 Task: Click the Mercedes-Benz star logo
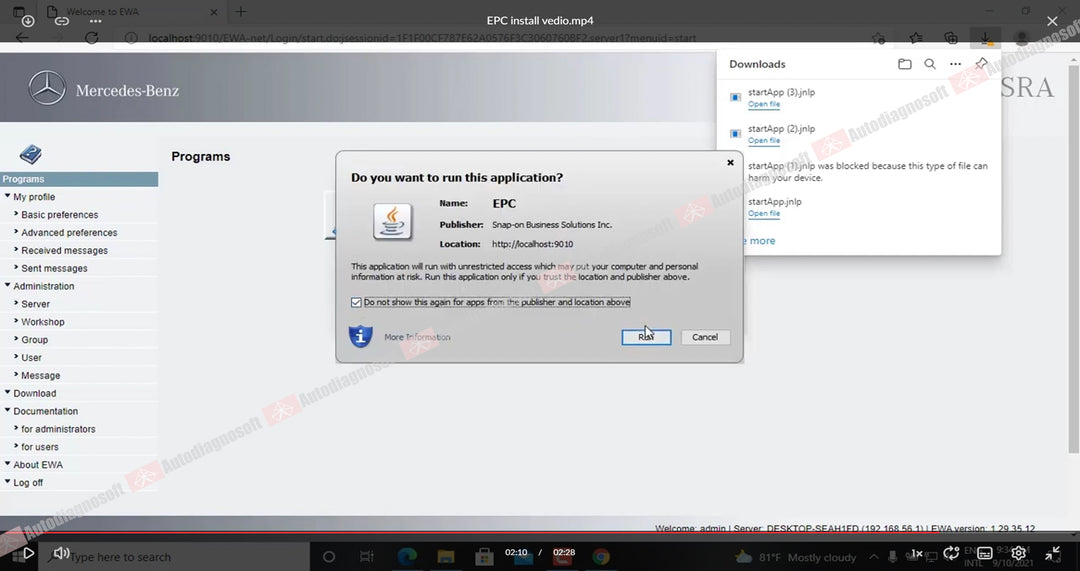click(47, 88)
